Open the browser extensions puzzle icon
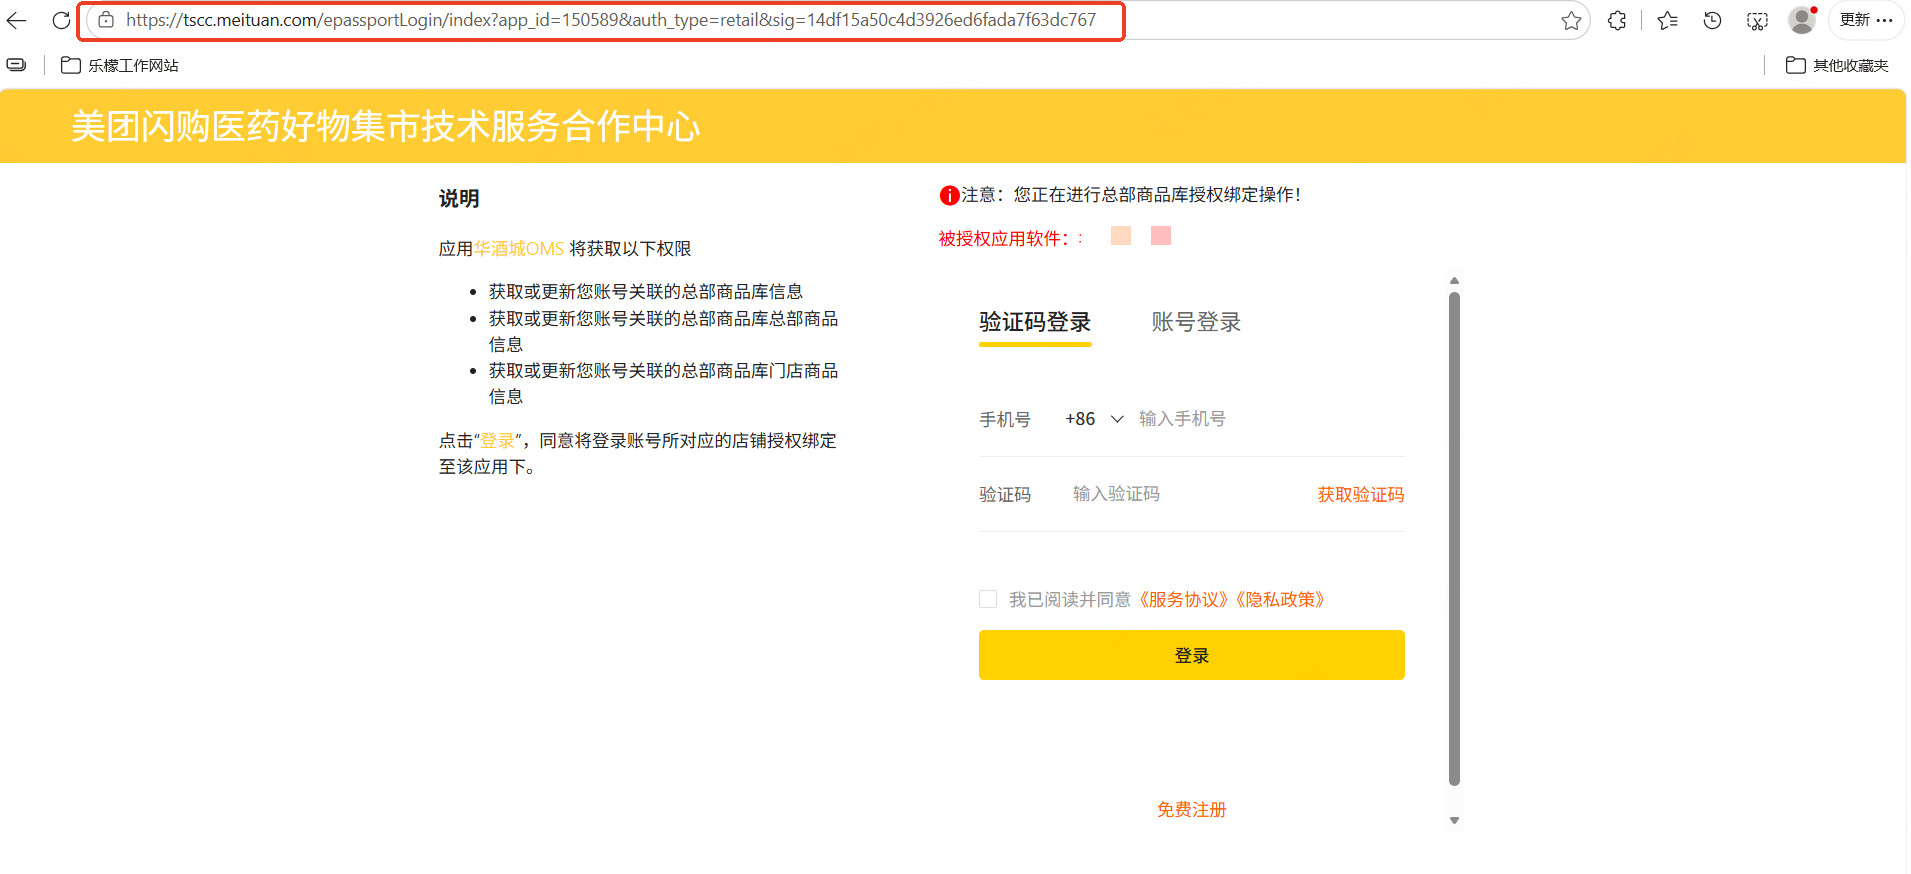This screenshot has height=874, width=1911. (x=1617, y=20)
